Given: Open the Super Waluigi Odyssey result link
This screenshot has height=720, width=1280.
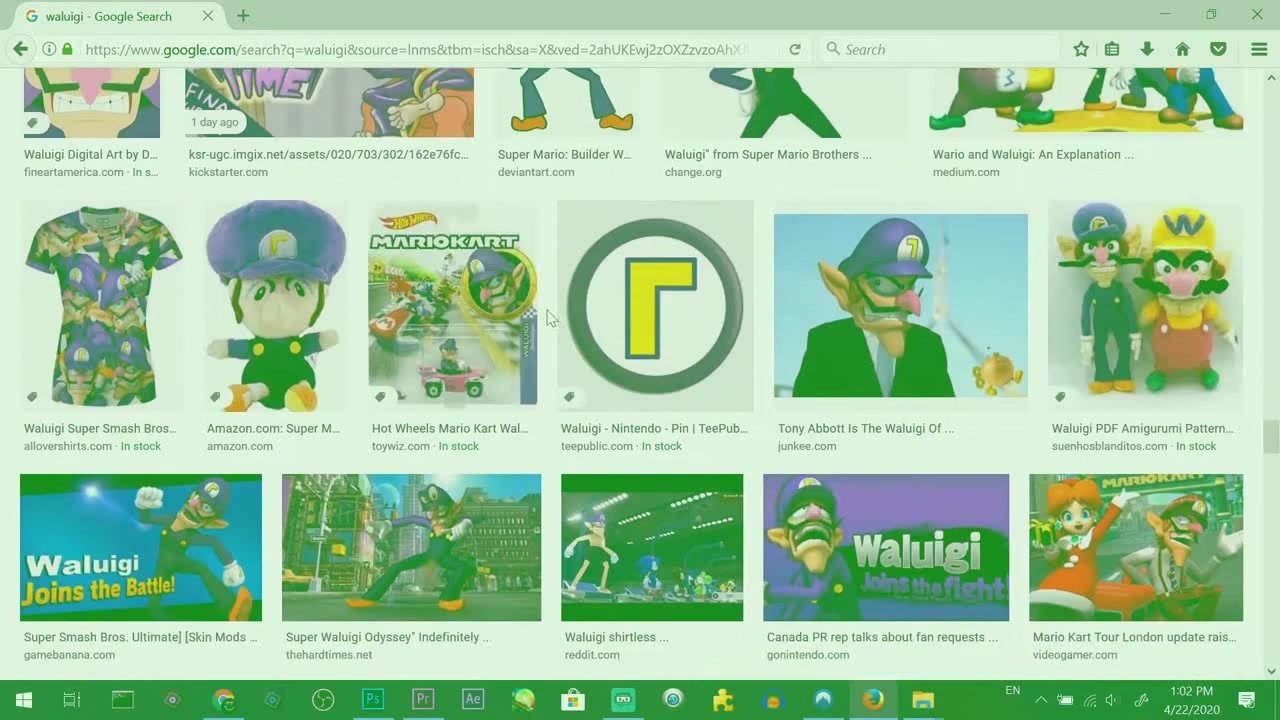Looking at the screenshot, I should [387, 637].
